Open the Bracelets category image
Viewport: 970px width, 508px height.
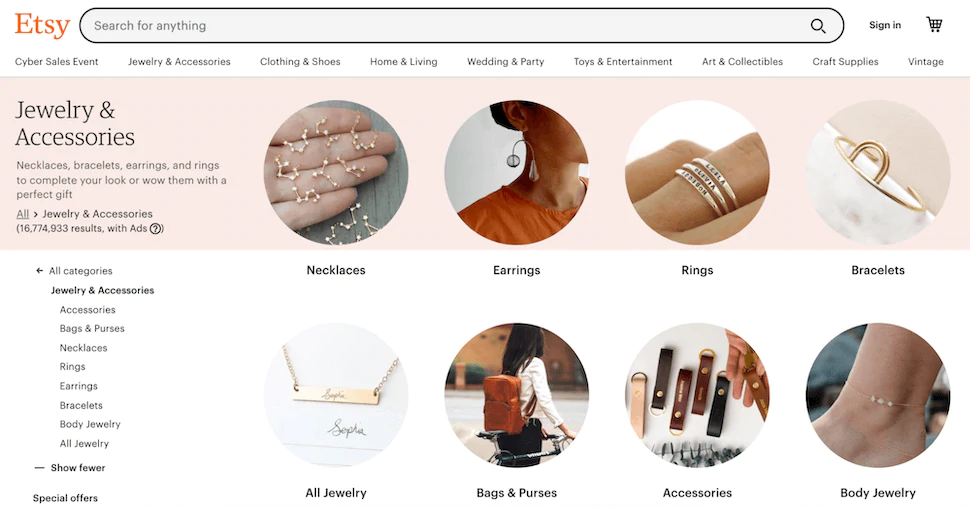click(878, 173)
